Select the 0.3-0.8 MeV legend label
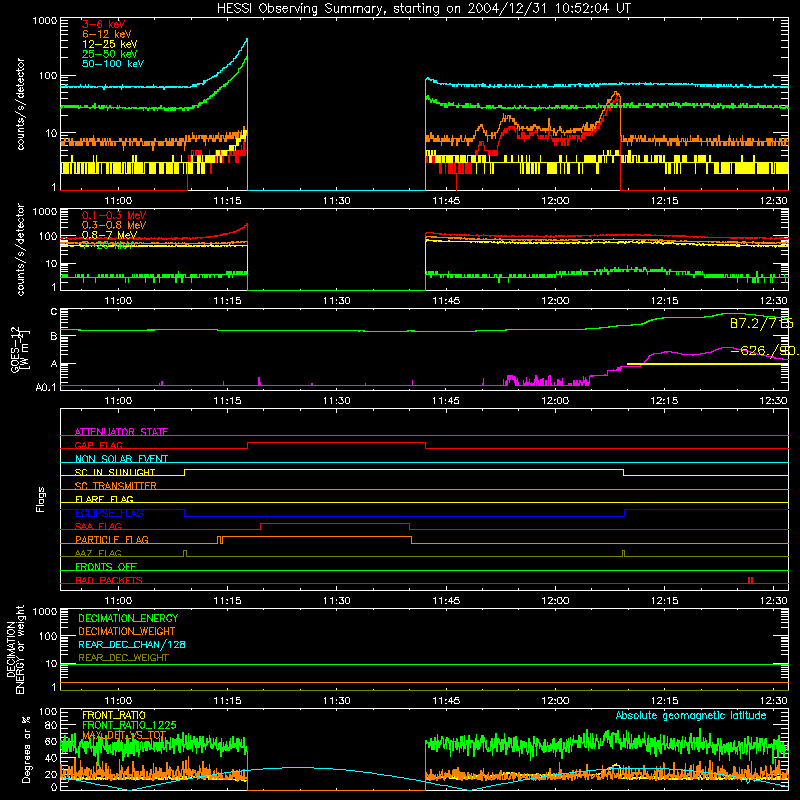The image size is (800, 800). [114, 225]
